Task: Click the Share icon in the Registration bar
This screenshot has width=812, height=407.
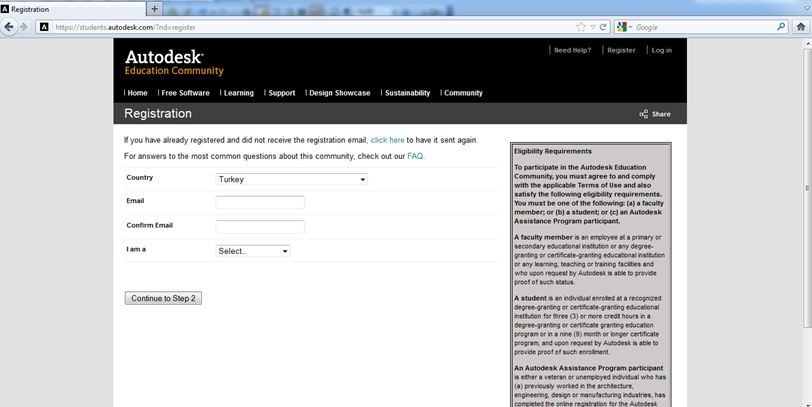Action: coord(644,114)
